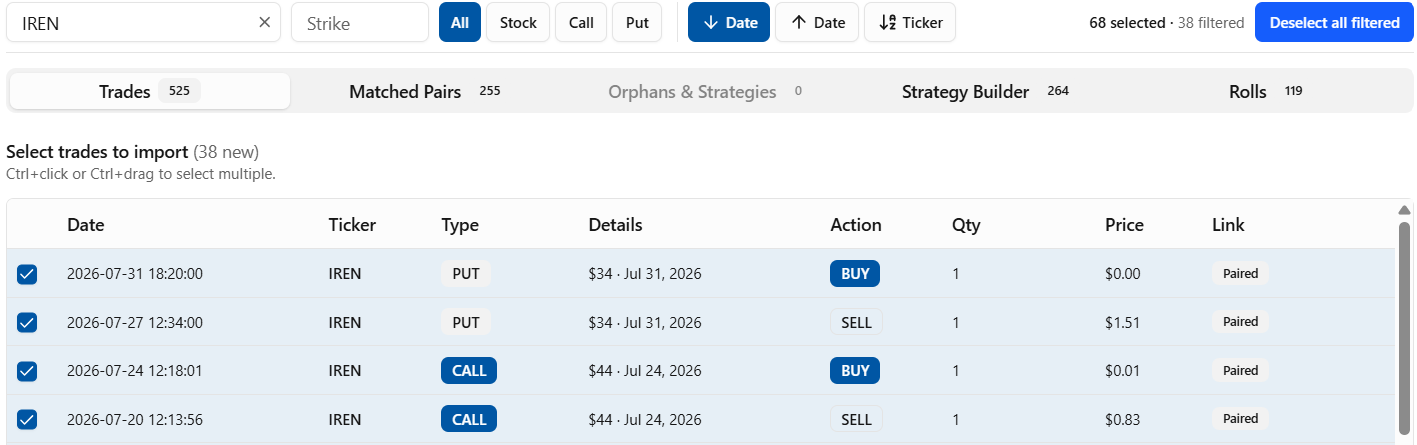The image size is (1417, 445).
Task: Uncheck the 2026-07-24 12:18:01 trade
Action: (27, 371)
